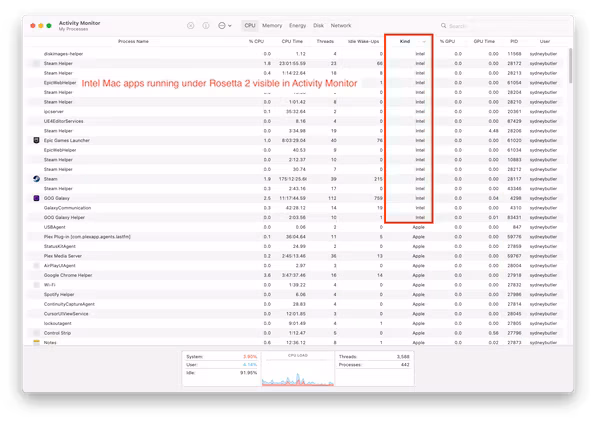
Task: Click the Idle percentage 91.95%
Action: point(249,373)
